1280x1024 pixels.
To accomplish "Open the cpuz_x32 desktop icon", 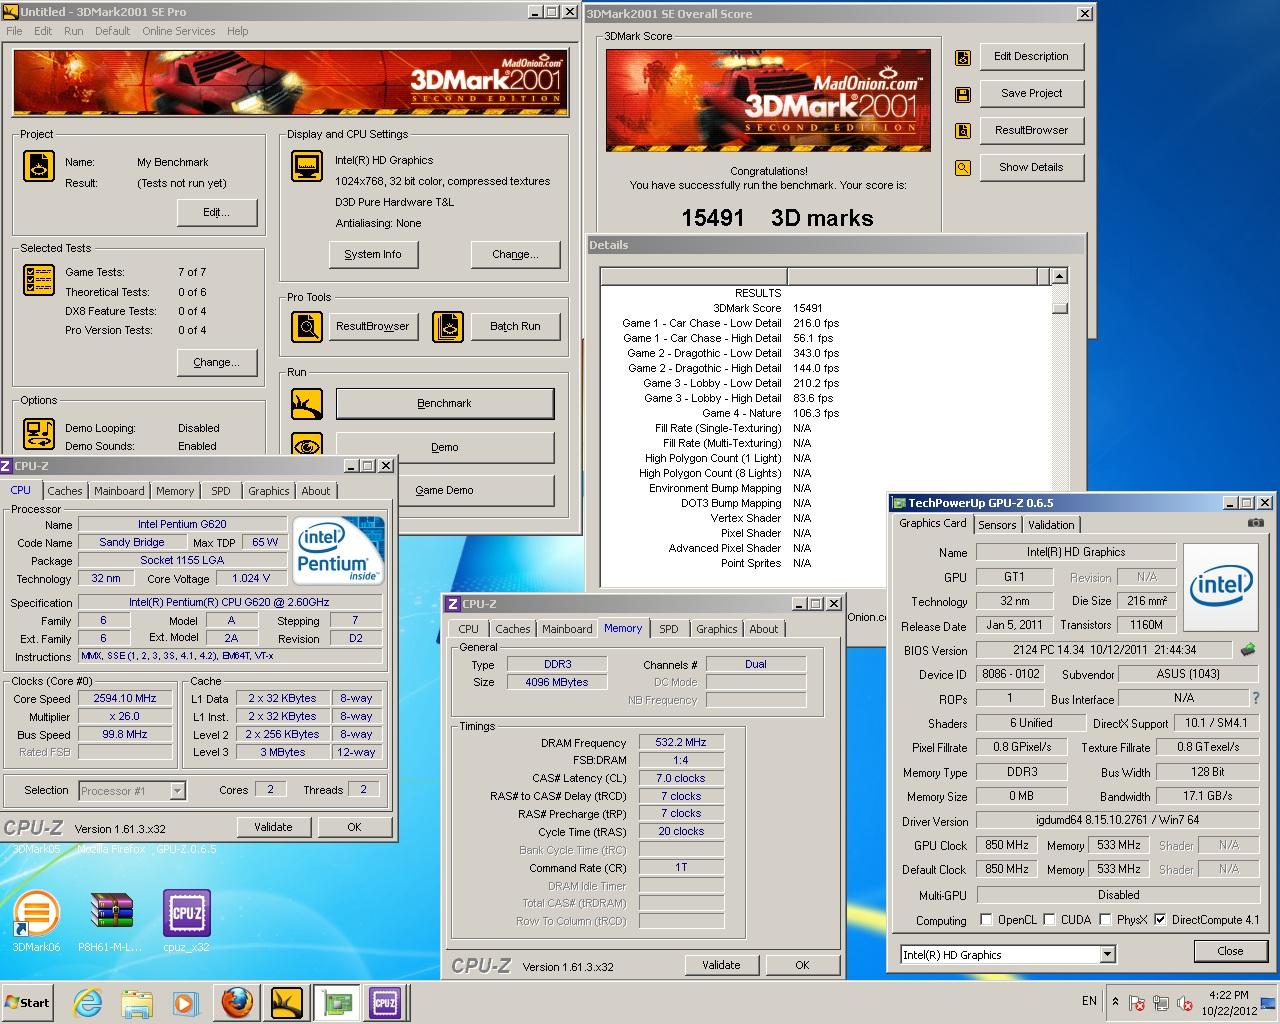I will 187,920.
